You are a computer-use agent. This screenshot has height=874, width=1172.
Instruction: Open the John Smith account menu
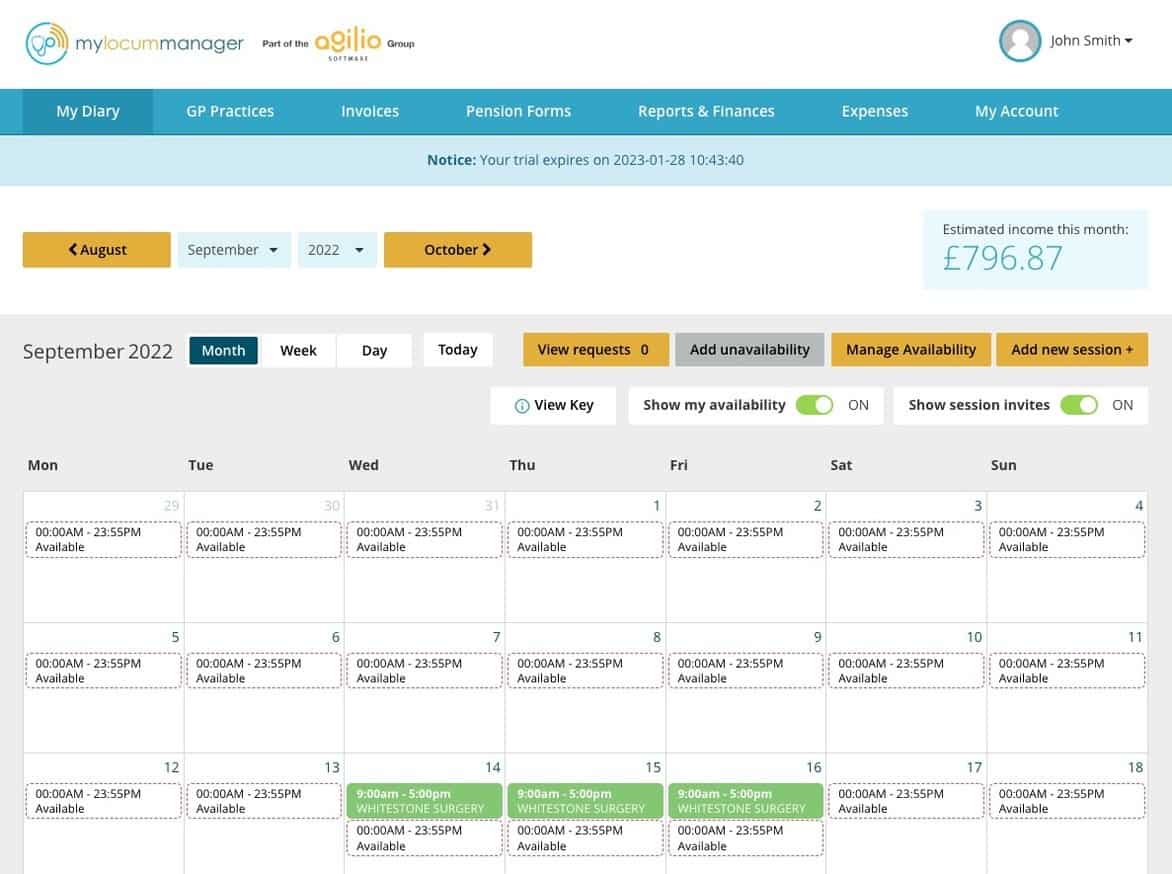coord(1085,42)
